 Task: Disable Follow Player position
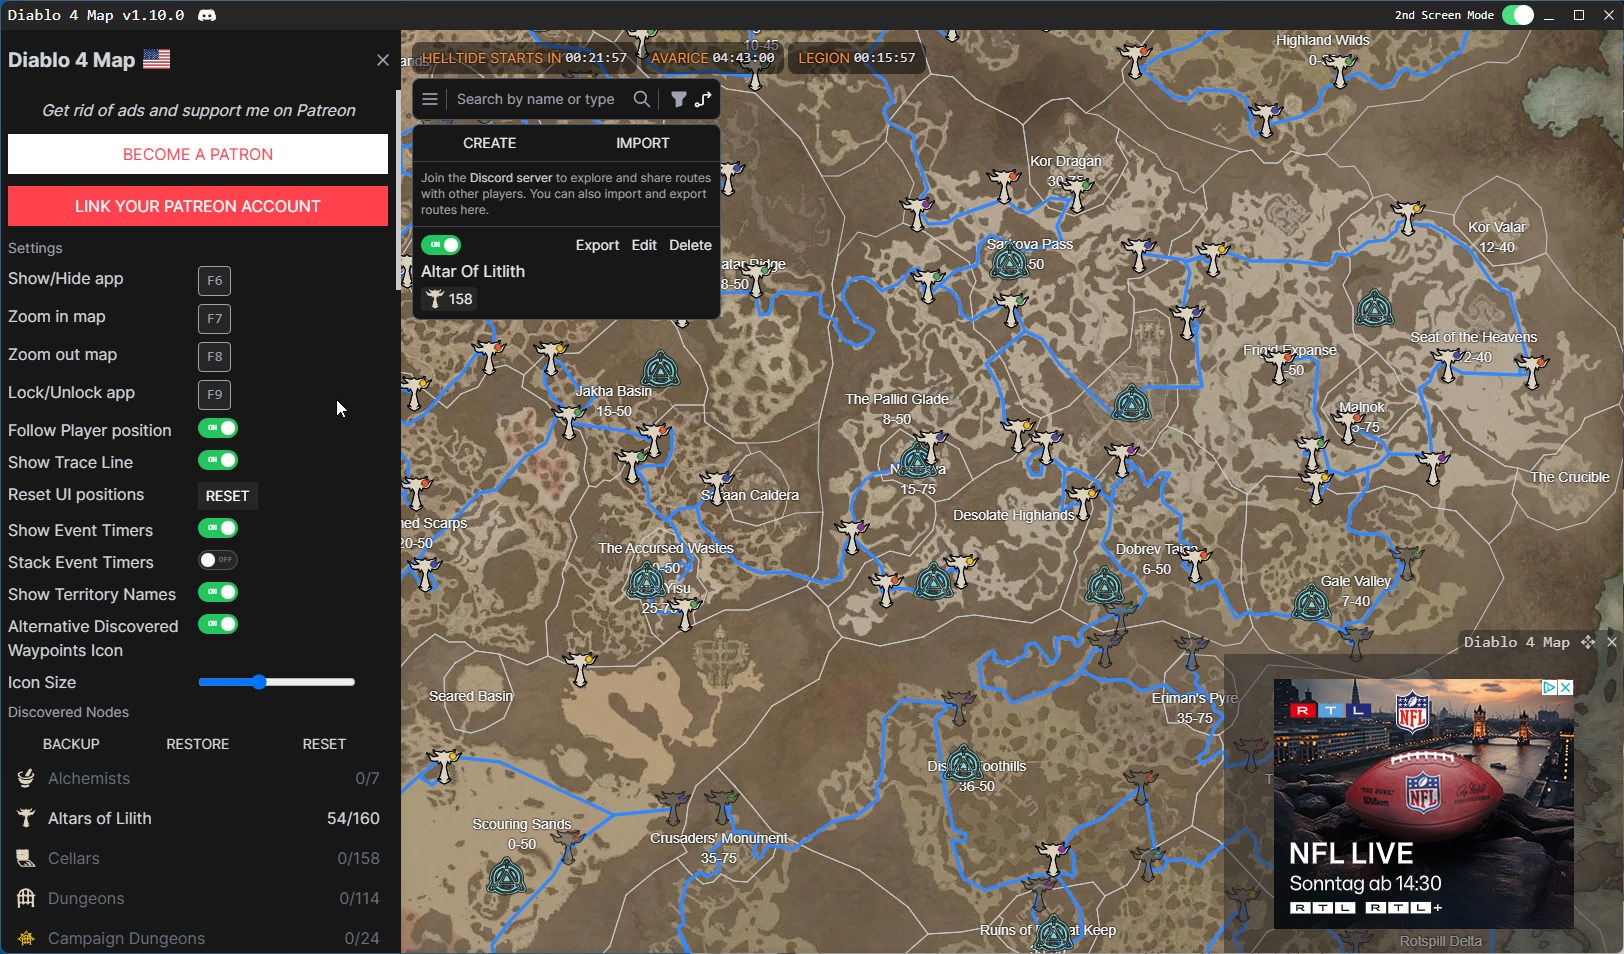coord(218,429)
